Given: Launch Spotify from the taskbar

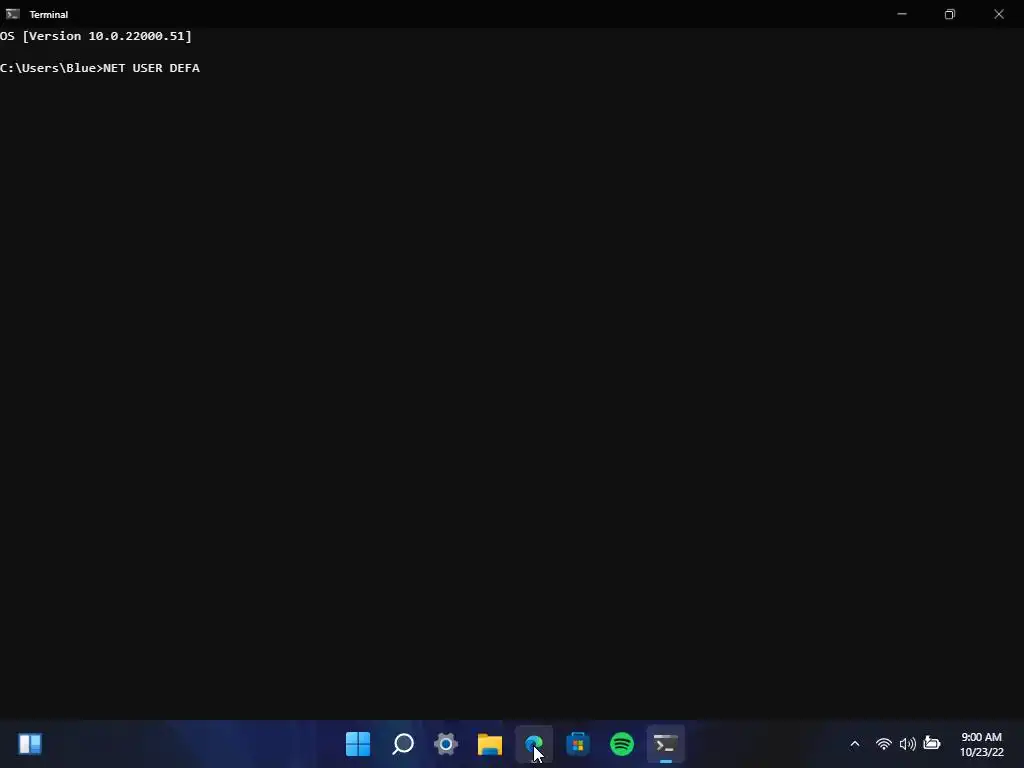Looking at the screenshot, I should pyautogui.click(x=622, y=744).
